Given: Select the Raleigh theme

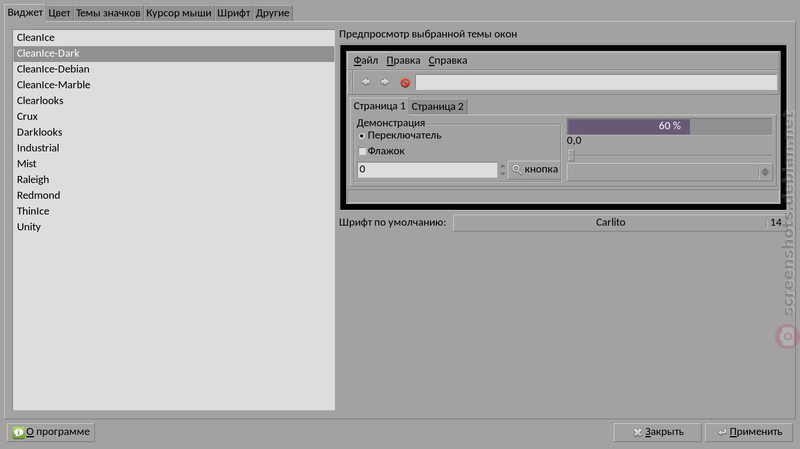Looking at the screenshot, I should click(x=173, y=180).
